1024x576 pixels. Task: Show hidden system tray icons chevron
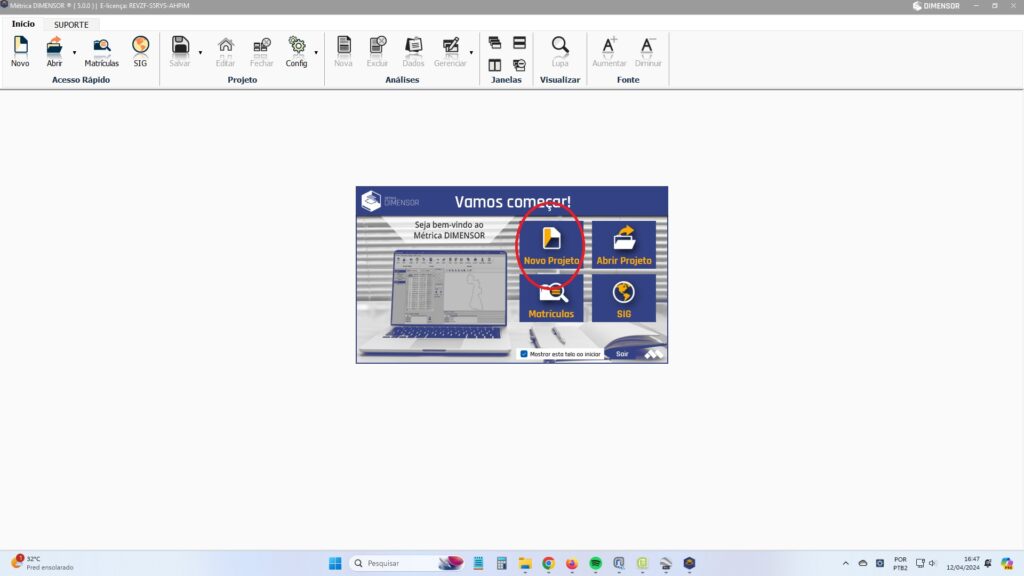[x=846, y=563]
